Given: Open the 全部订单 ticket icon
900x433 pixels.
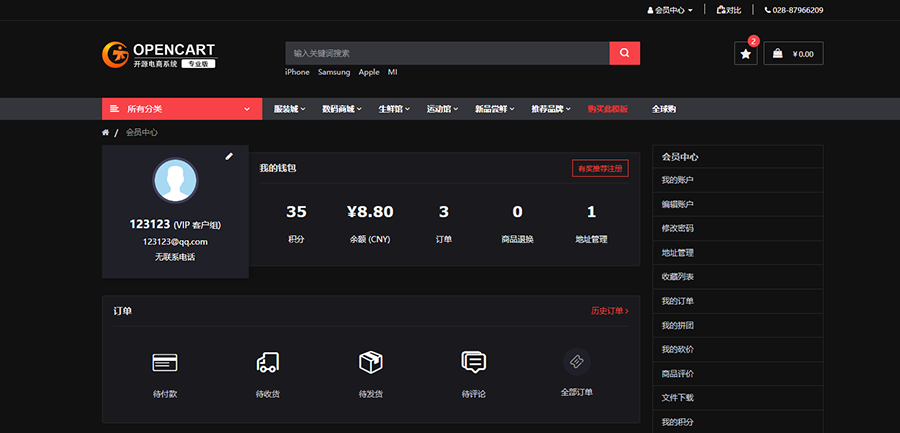Looking at the screenshot, I should click(576, 361).
